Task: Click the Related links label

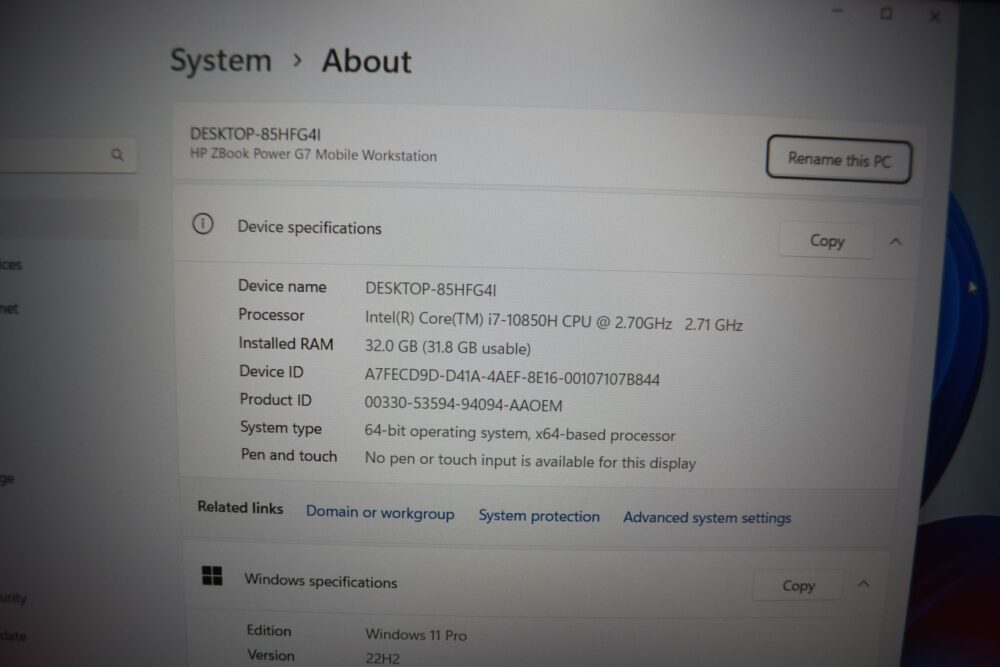Action: [240, 508]
